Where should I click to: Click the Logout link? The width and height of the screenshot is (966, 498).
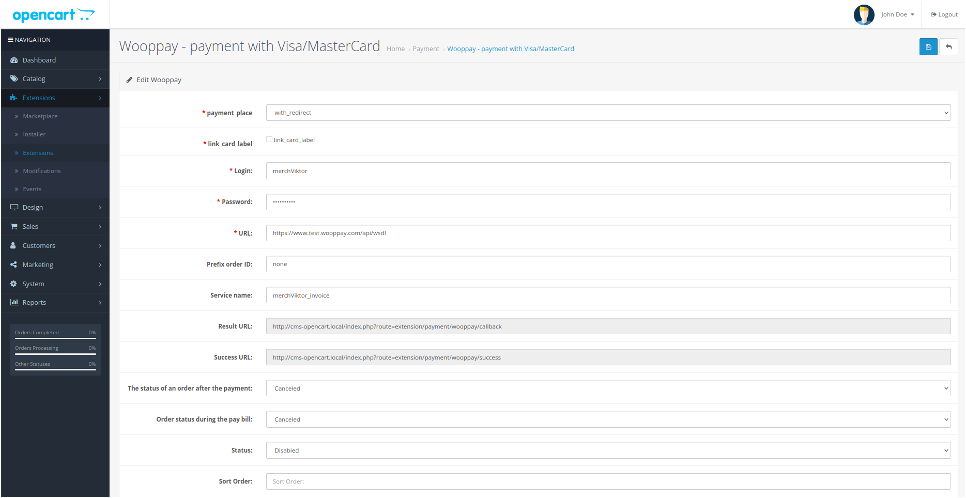pyautogui.click(x=944, y=14)
